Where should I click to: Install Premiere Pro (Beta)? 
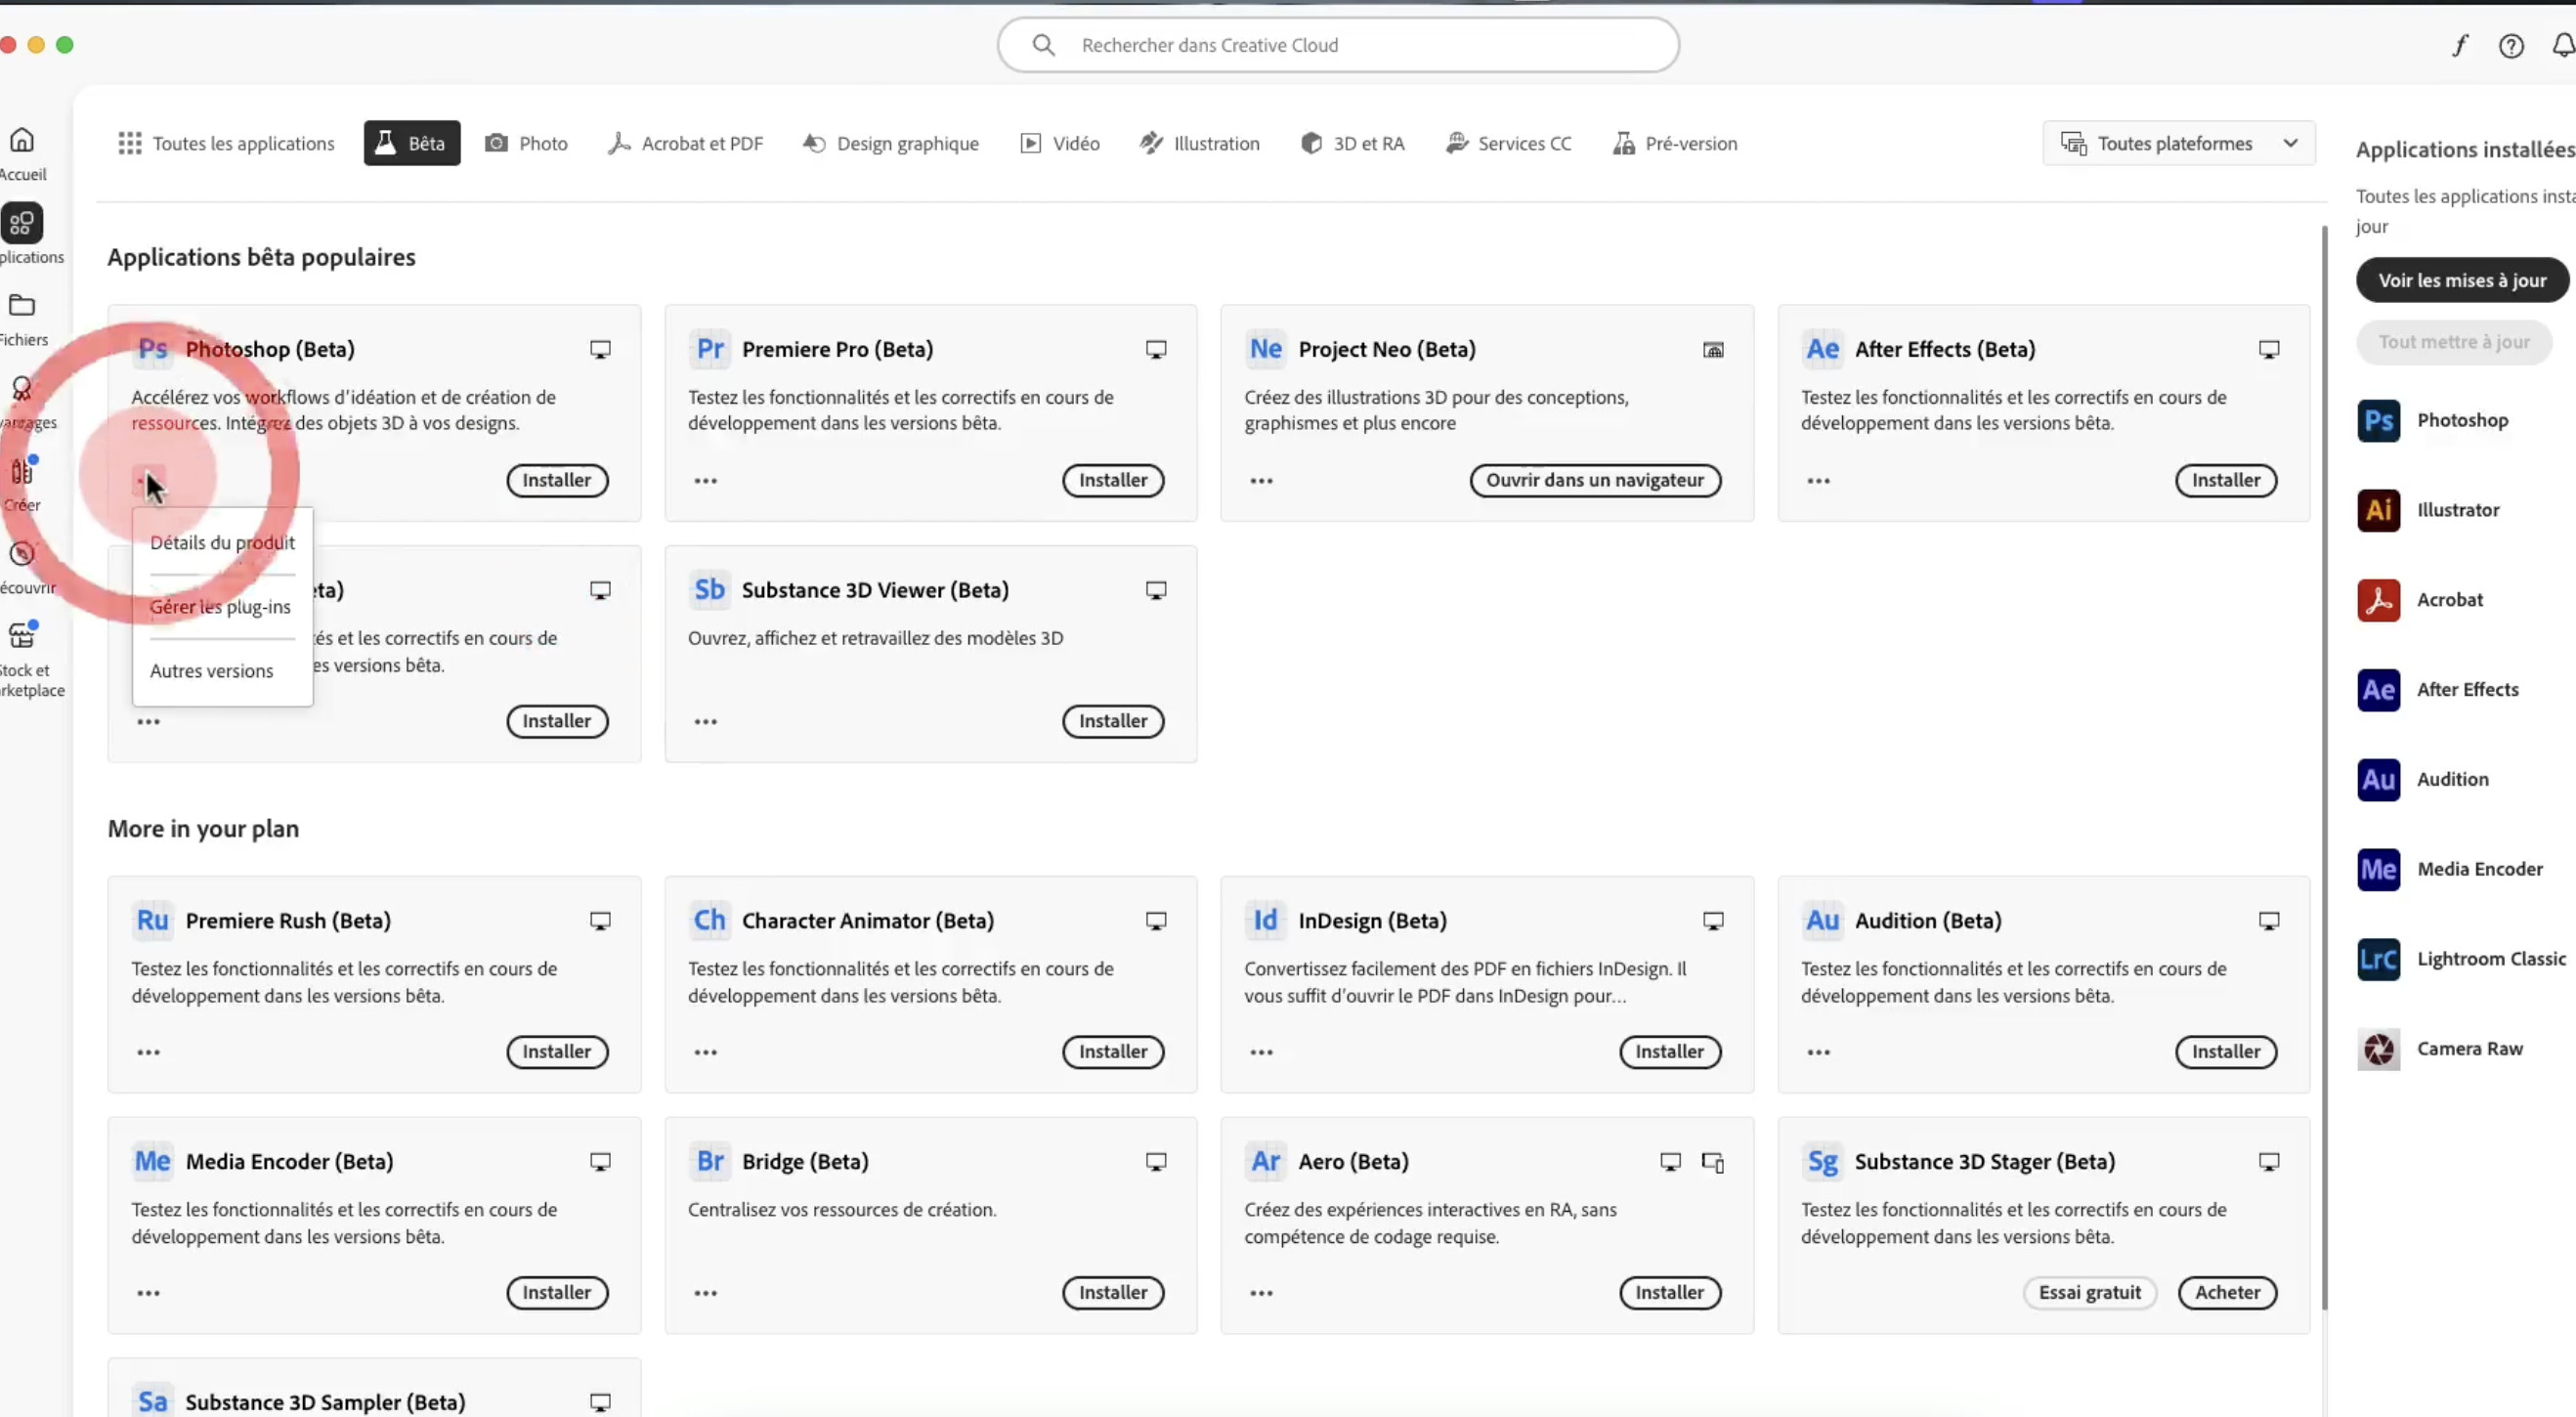1113,481
